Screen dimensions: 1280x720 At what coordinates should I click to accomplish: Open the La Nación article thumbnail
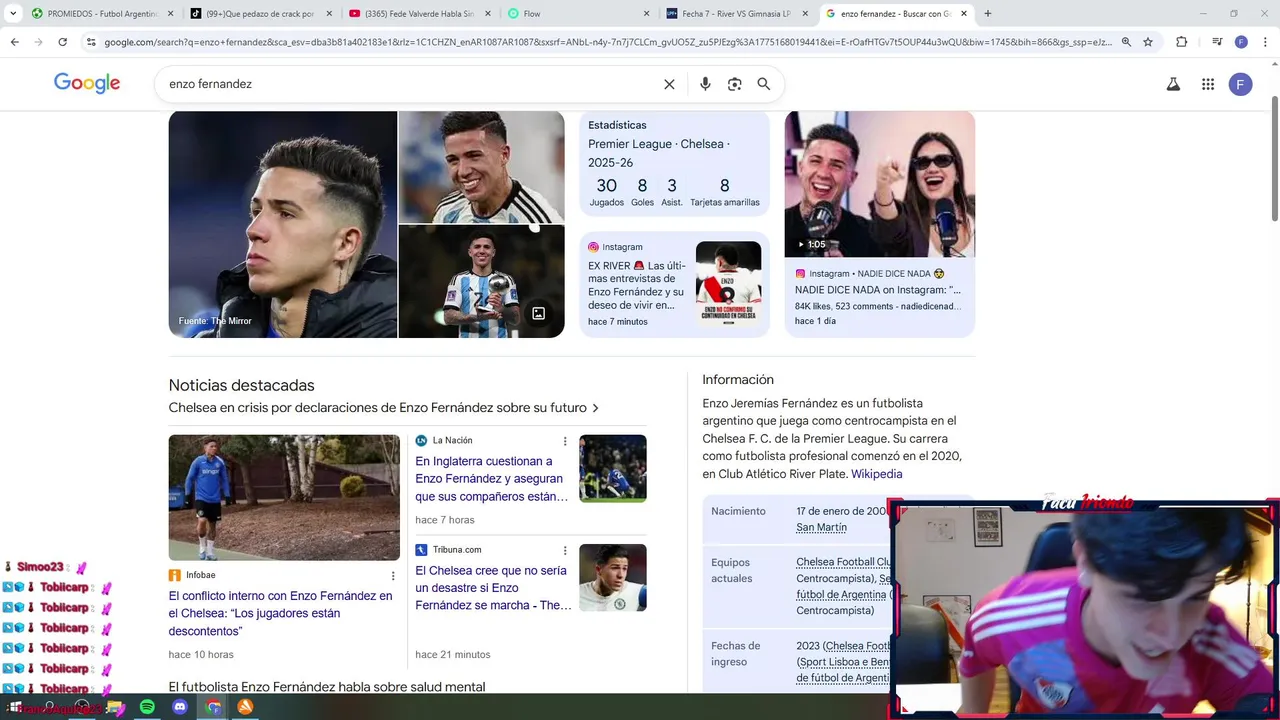[x=613, y=468]
